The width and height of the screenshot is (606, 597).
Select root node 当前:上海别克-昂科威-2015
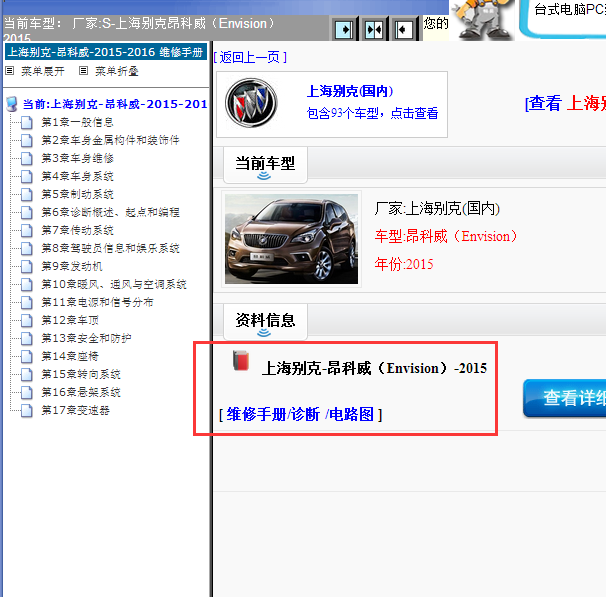click(115, 104)
